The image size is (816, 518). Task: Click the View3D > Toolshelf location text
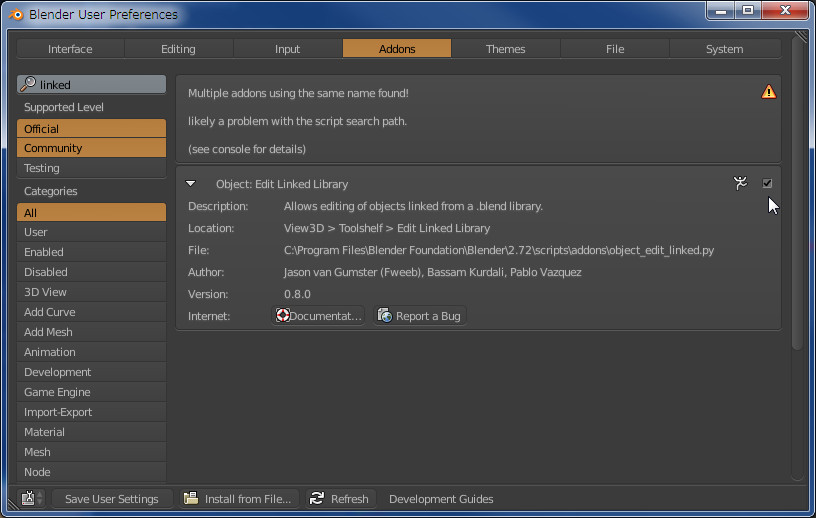point(387,228)
